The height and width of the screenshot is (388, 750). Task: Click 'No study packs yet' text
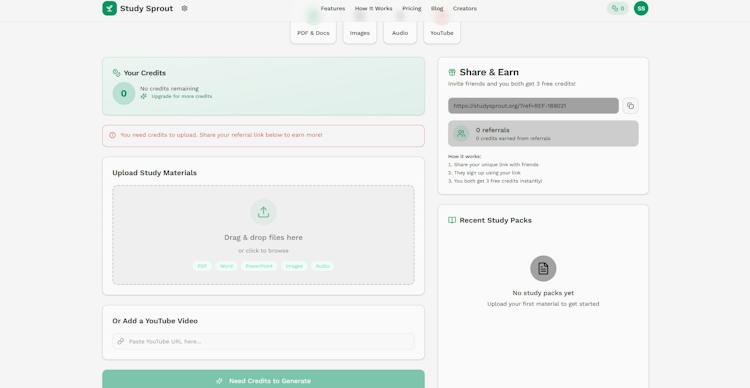[543, 293]
